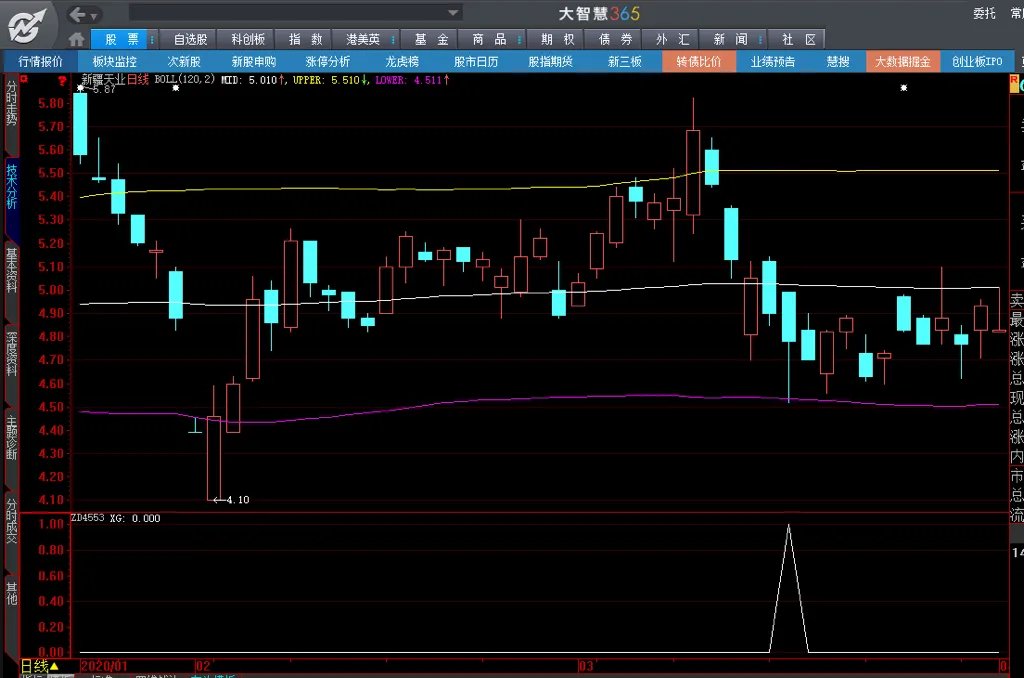This screenshot has height=678, width=1024.
Task: Click the white info marker at top right
Action: [904, 88]
